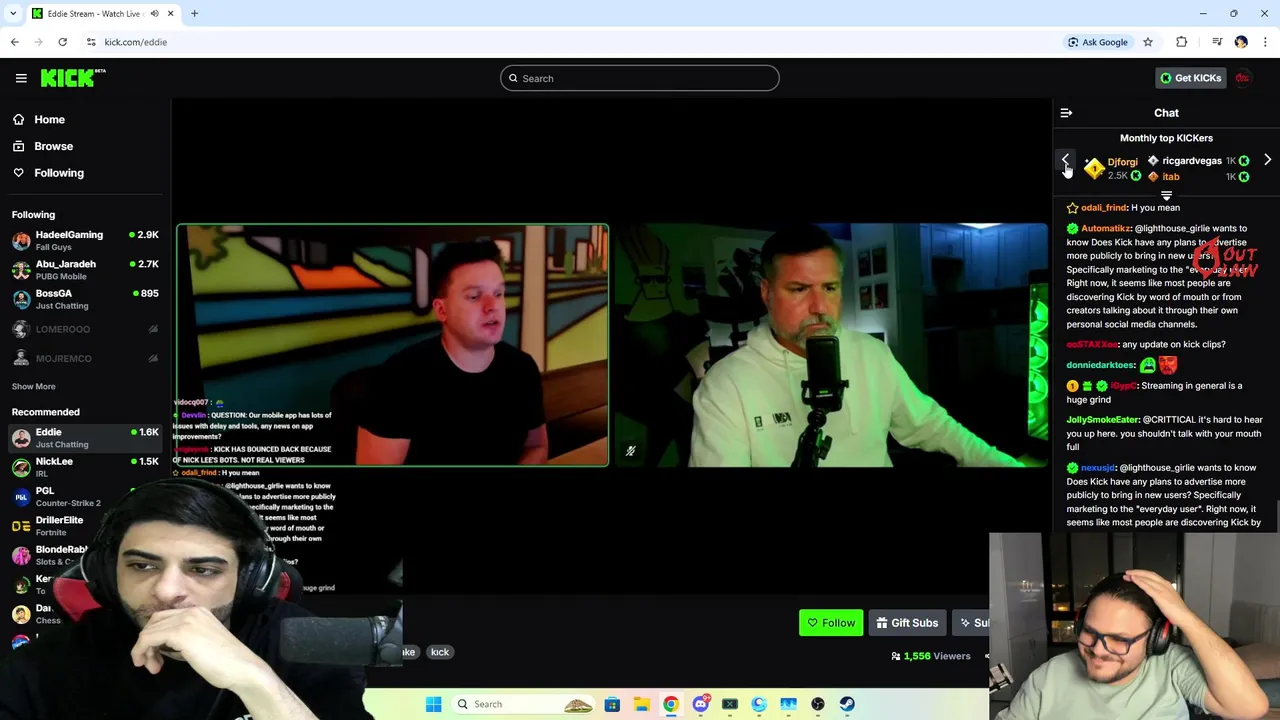
Task: Click the donniedarktoes username in chat
Action: [1100, 365]
